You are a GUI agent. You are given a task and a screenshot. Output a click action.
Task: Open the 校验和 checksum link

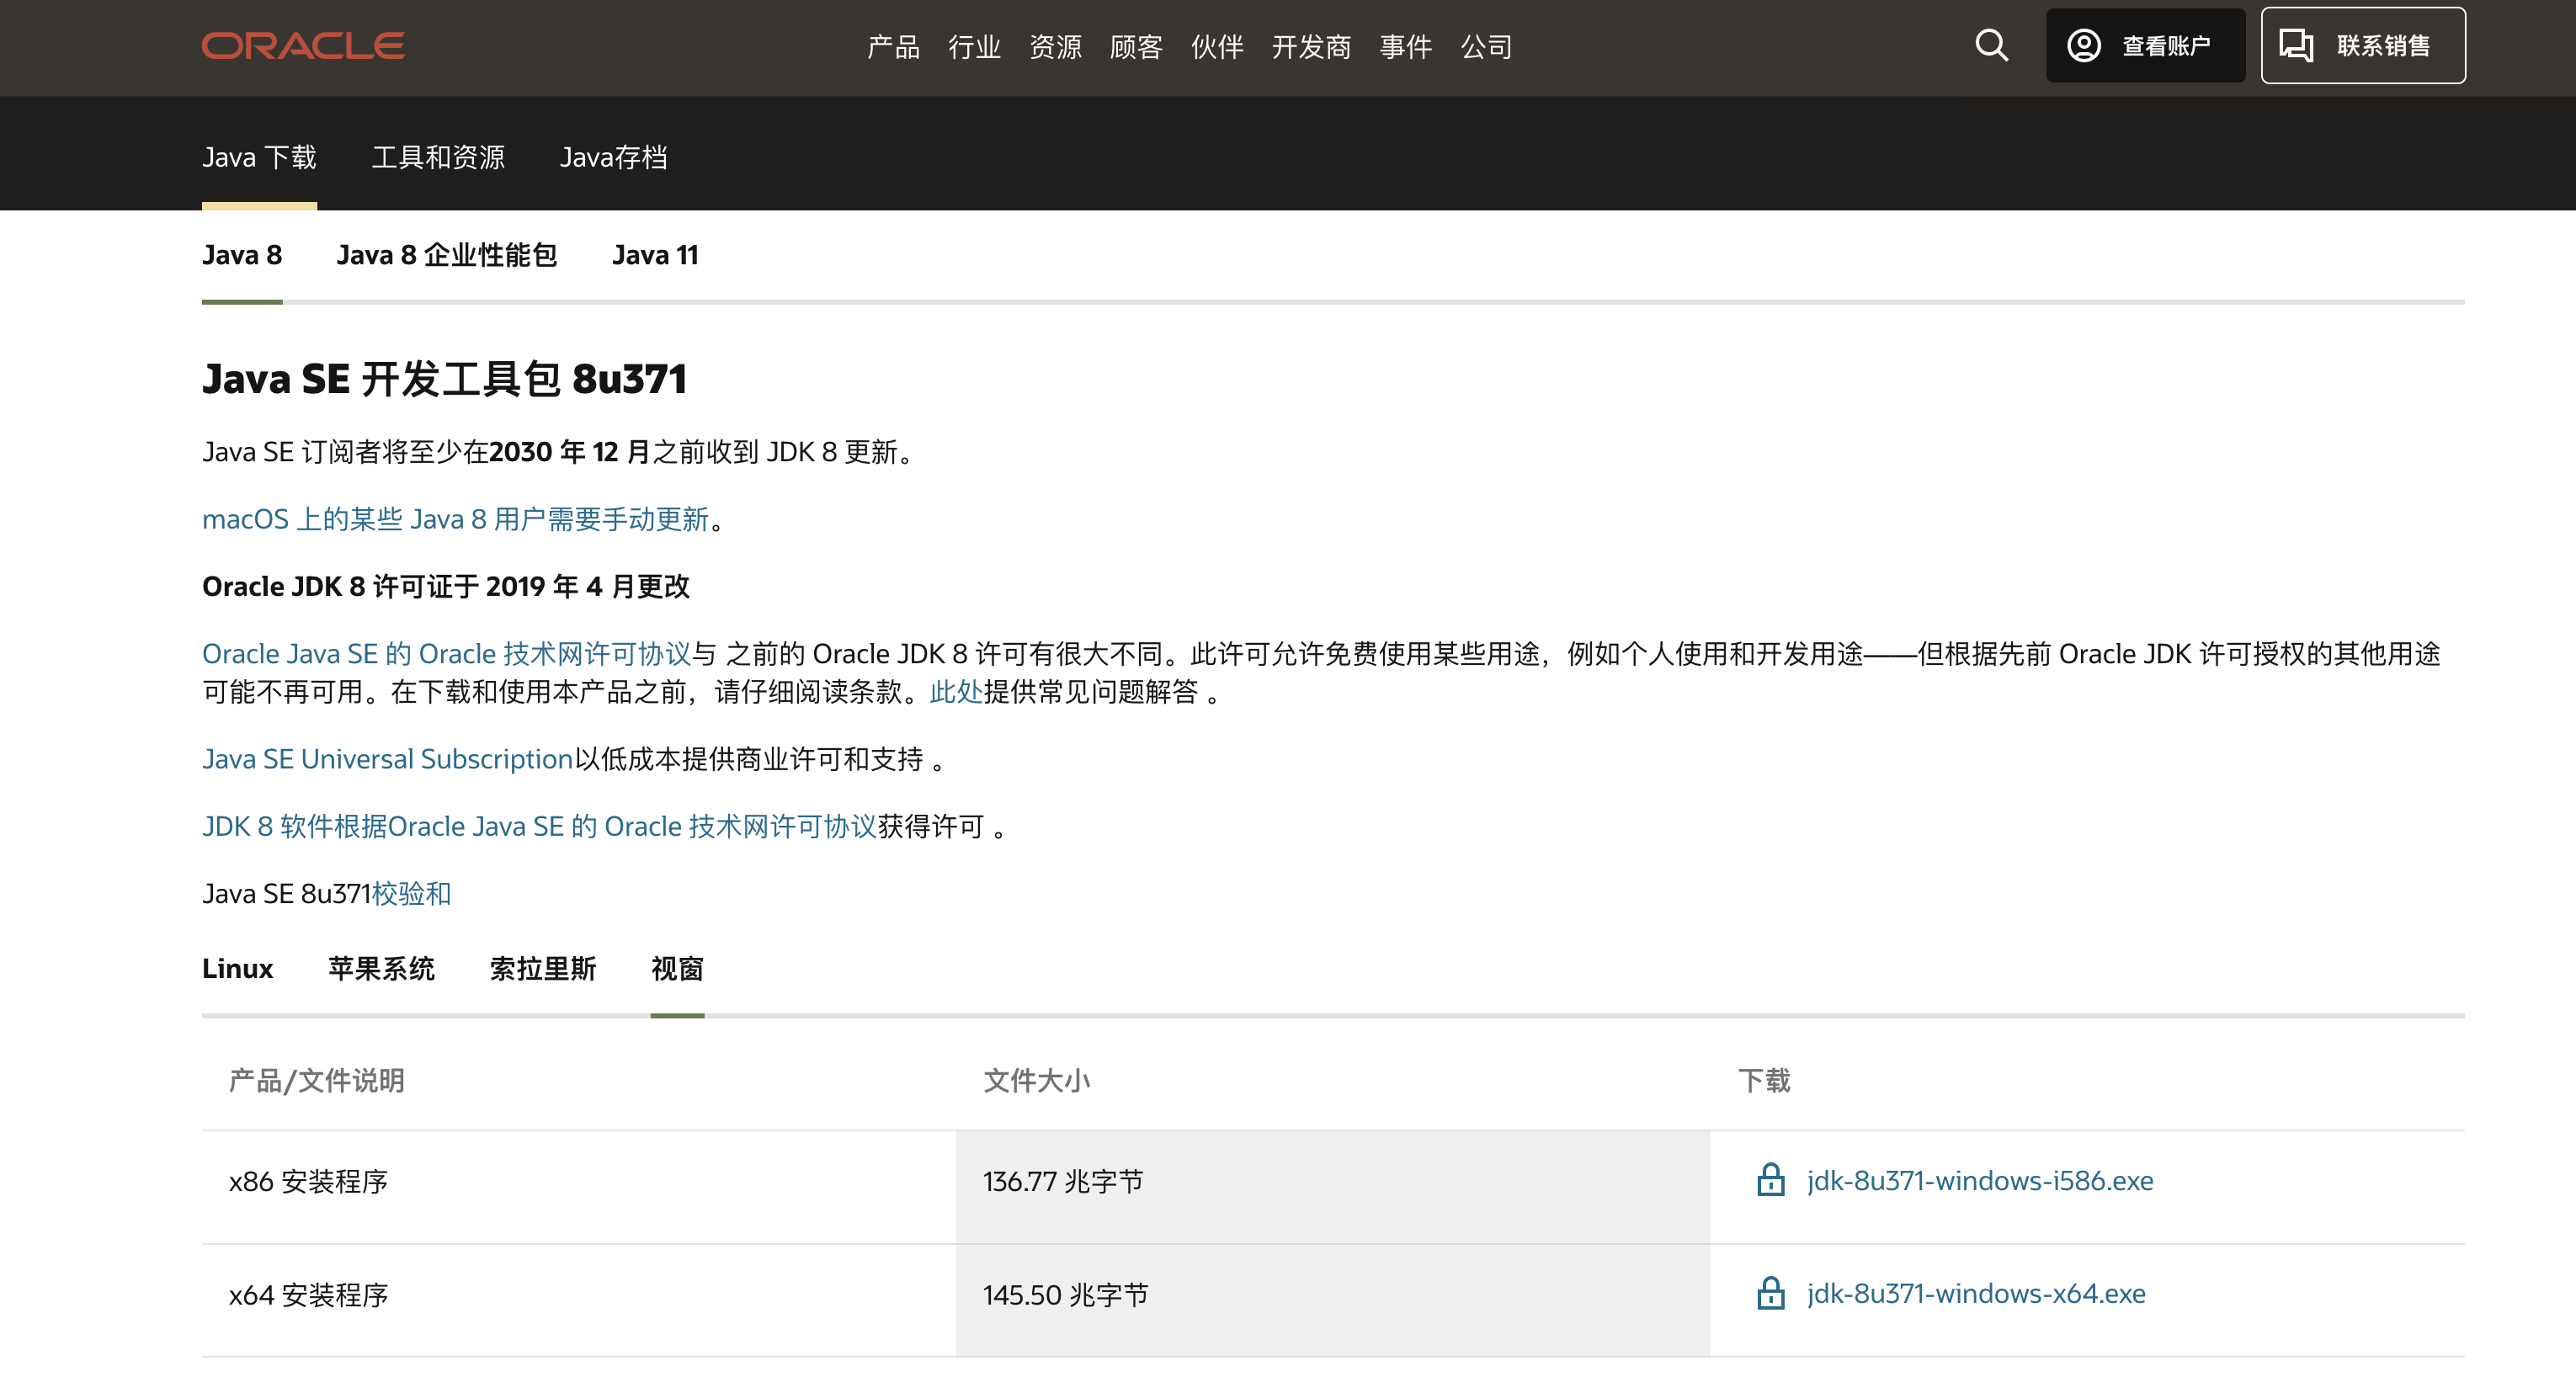pyautogui.click(x=411, y=893)
